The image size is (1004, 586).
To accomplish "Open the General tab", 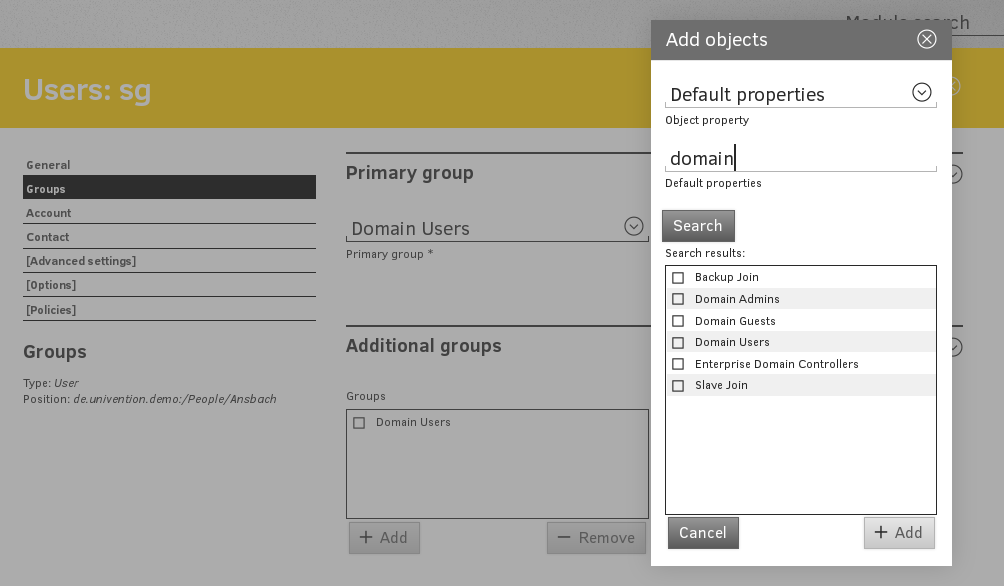I will coord(48,165).
